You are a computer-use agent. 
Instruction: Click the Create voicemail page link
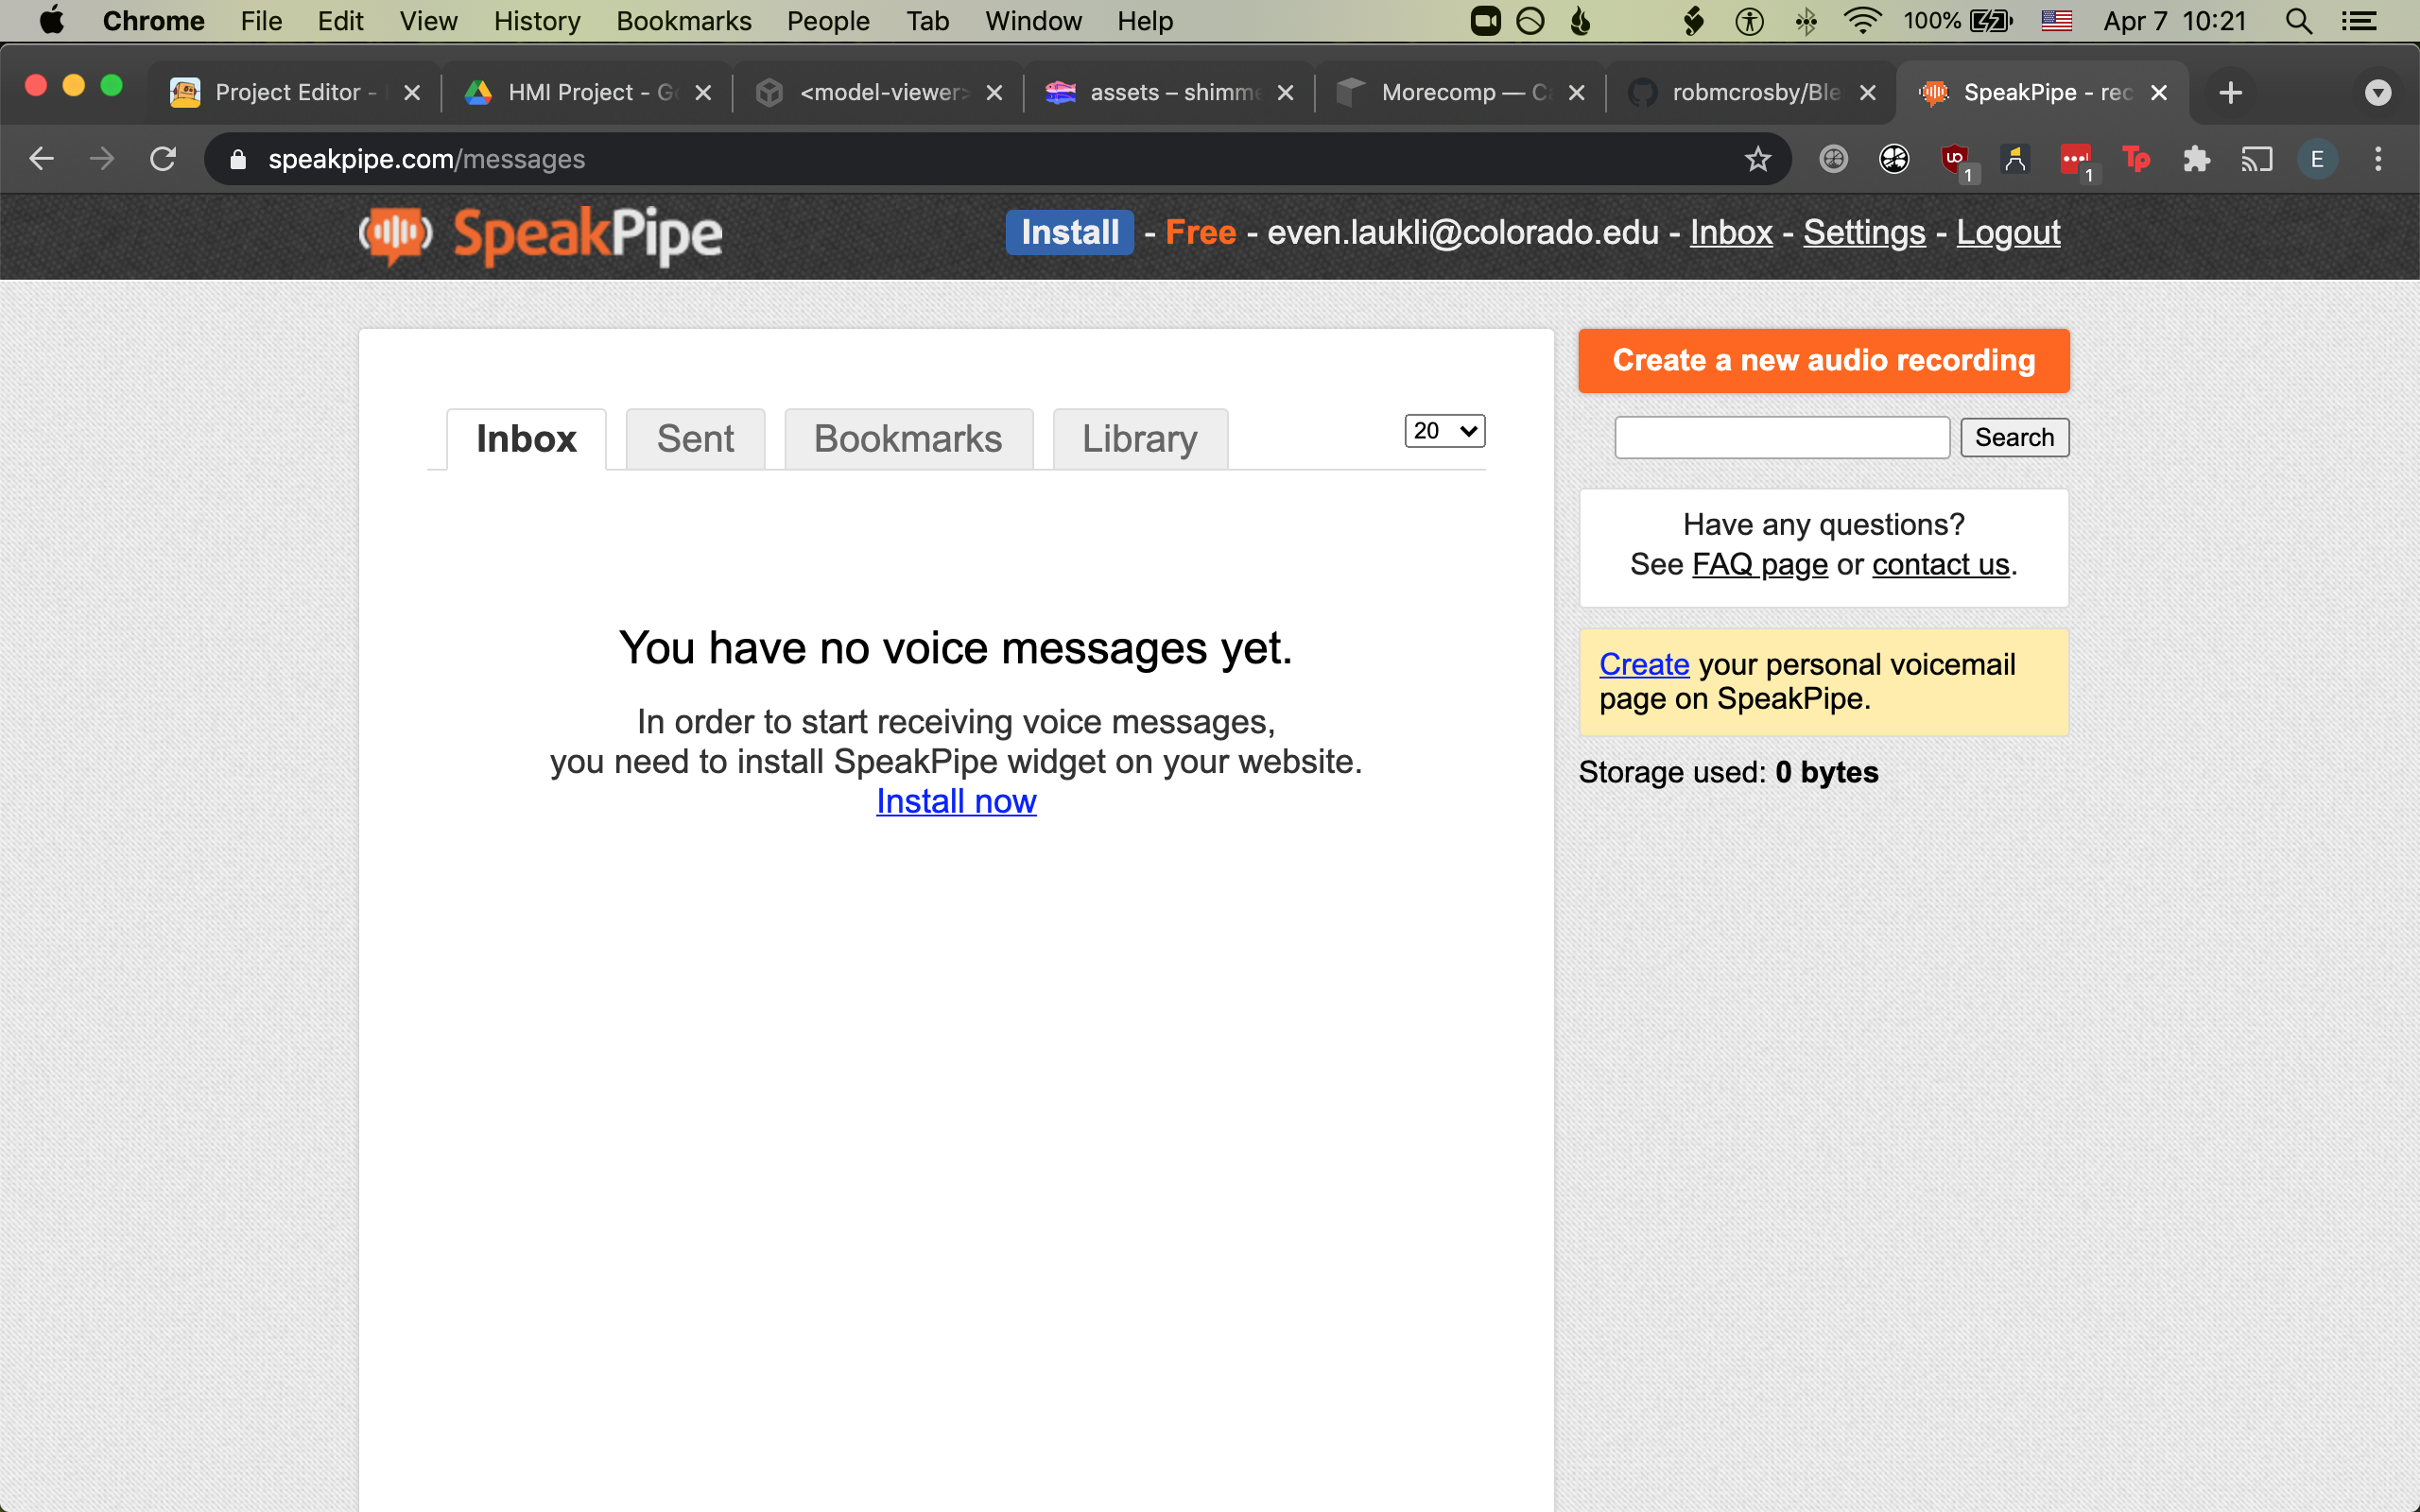click(x=1644, y=664)
